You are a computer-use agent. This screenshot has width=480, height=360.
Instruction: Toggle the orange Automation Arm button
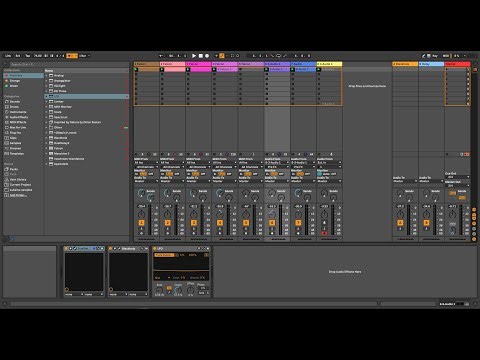pyautogui.click(x=222, y=56)
